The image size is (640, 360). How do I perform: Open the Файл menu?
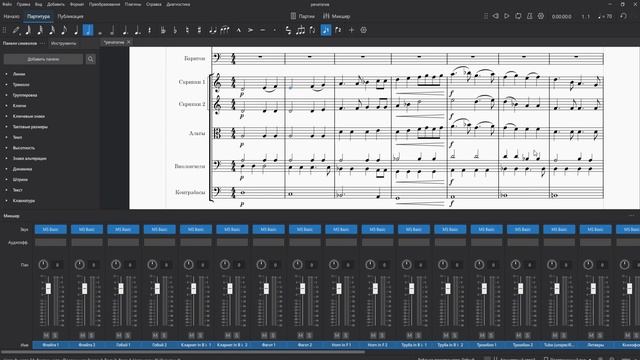click(7, 4)
